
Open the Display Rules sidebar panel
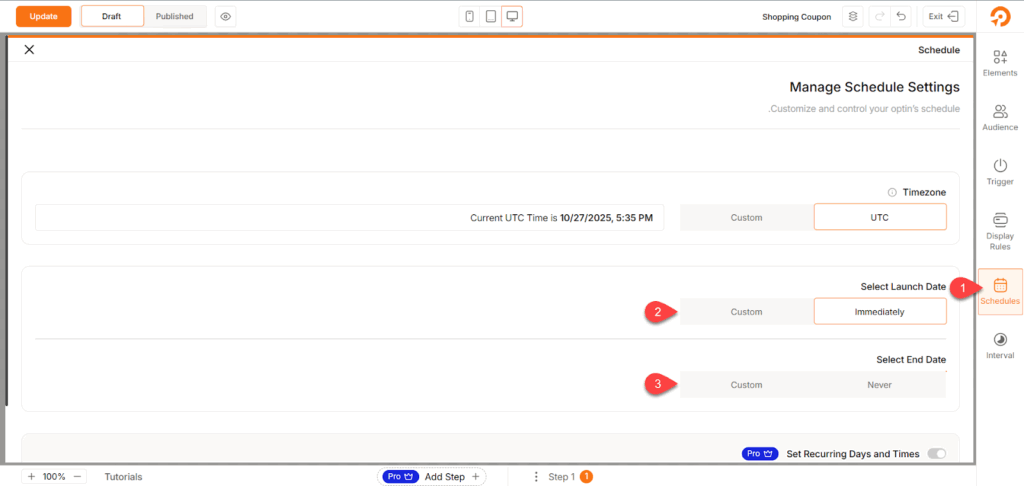(x=1000, y=231)
